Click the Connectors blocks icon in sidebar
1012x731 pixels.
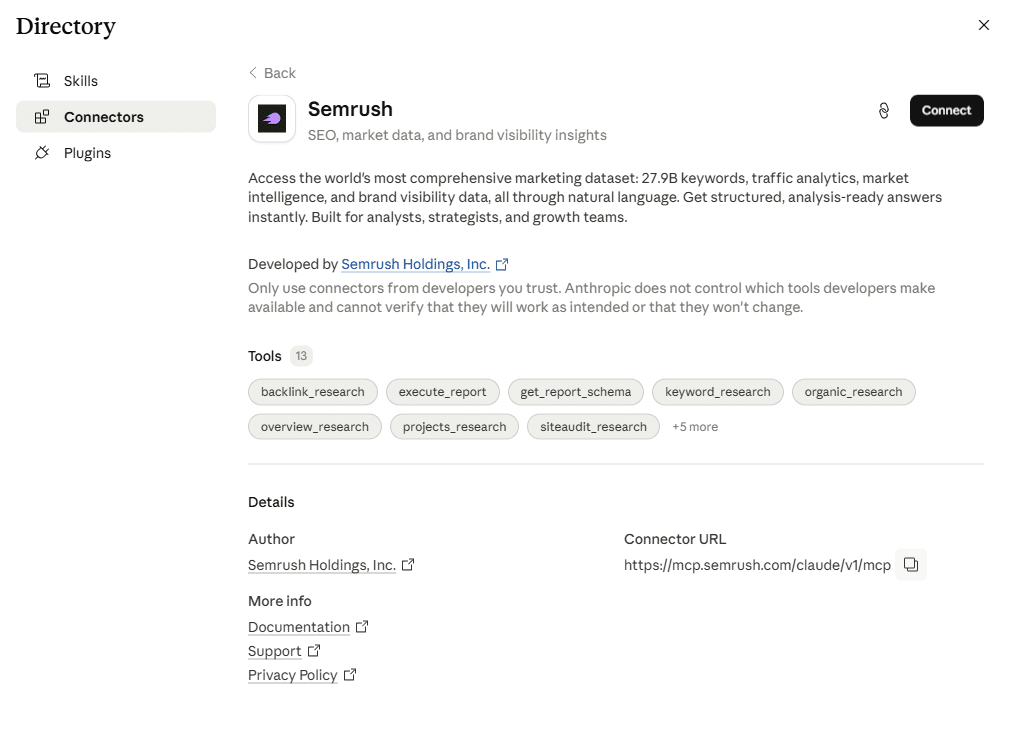42,117
